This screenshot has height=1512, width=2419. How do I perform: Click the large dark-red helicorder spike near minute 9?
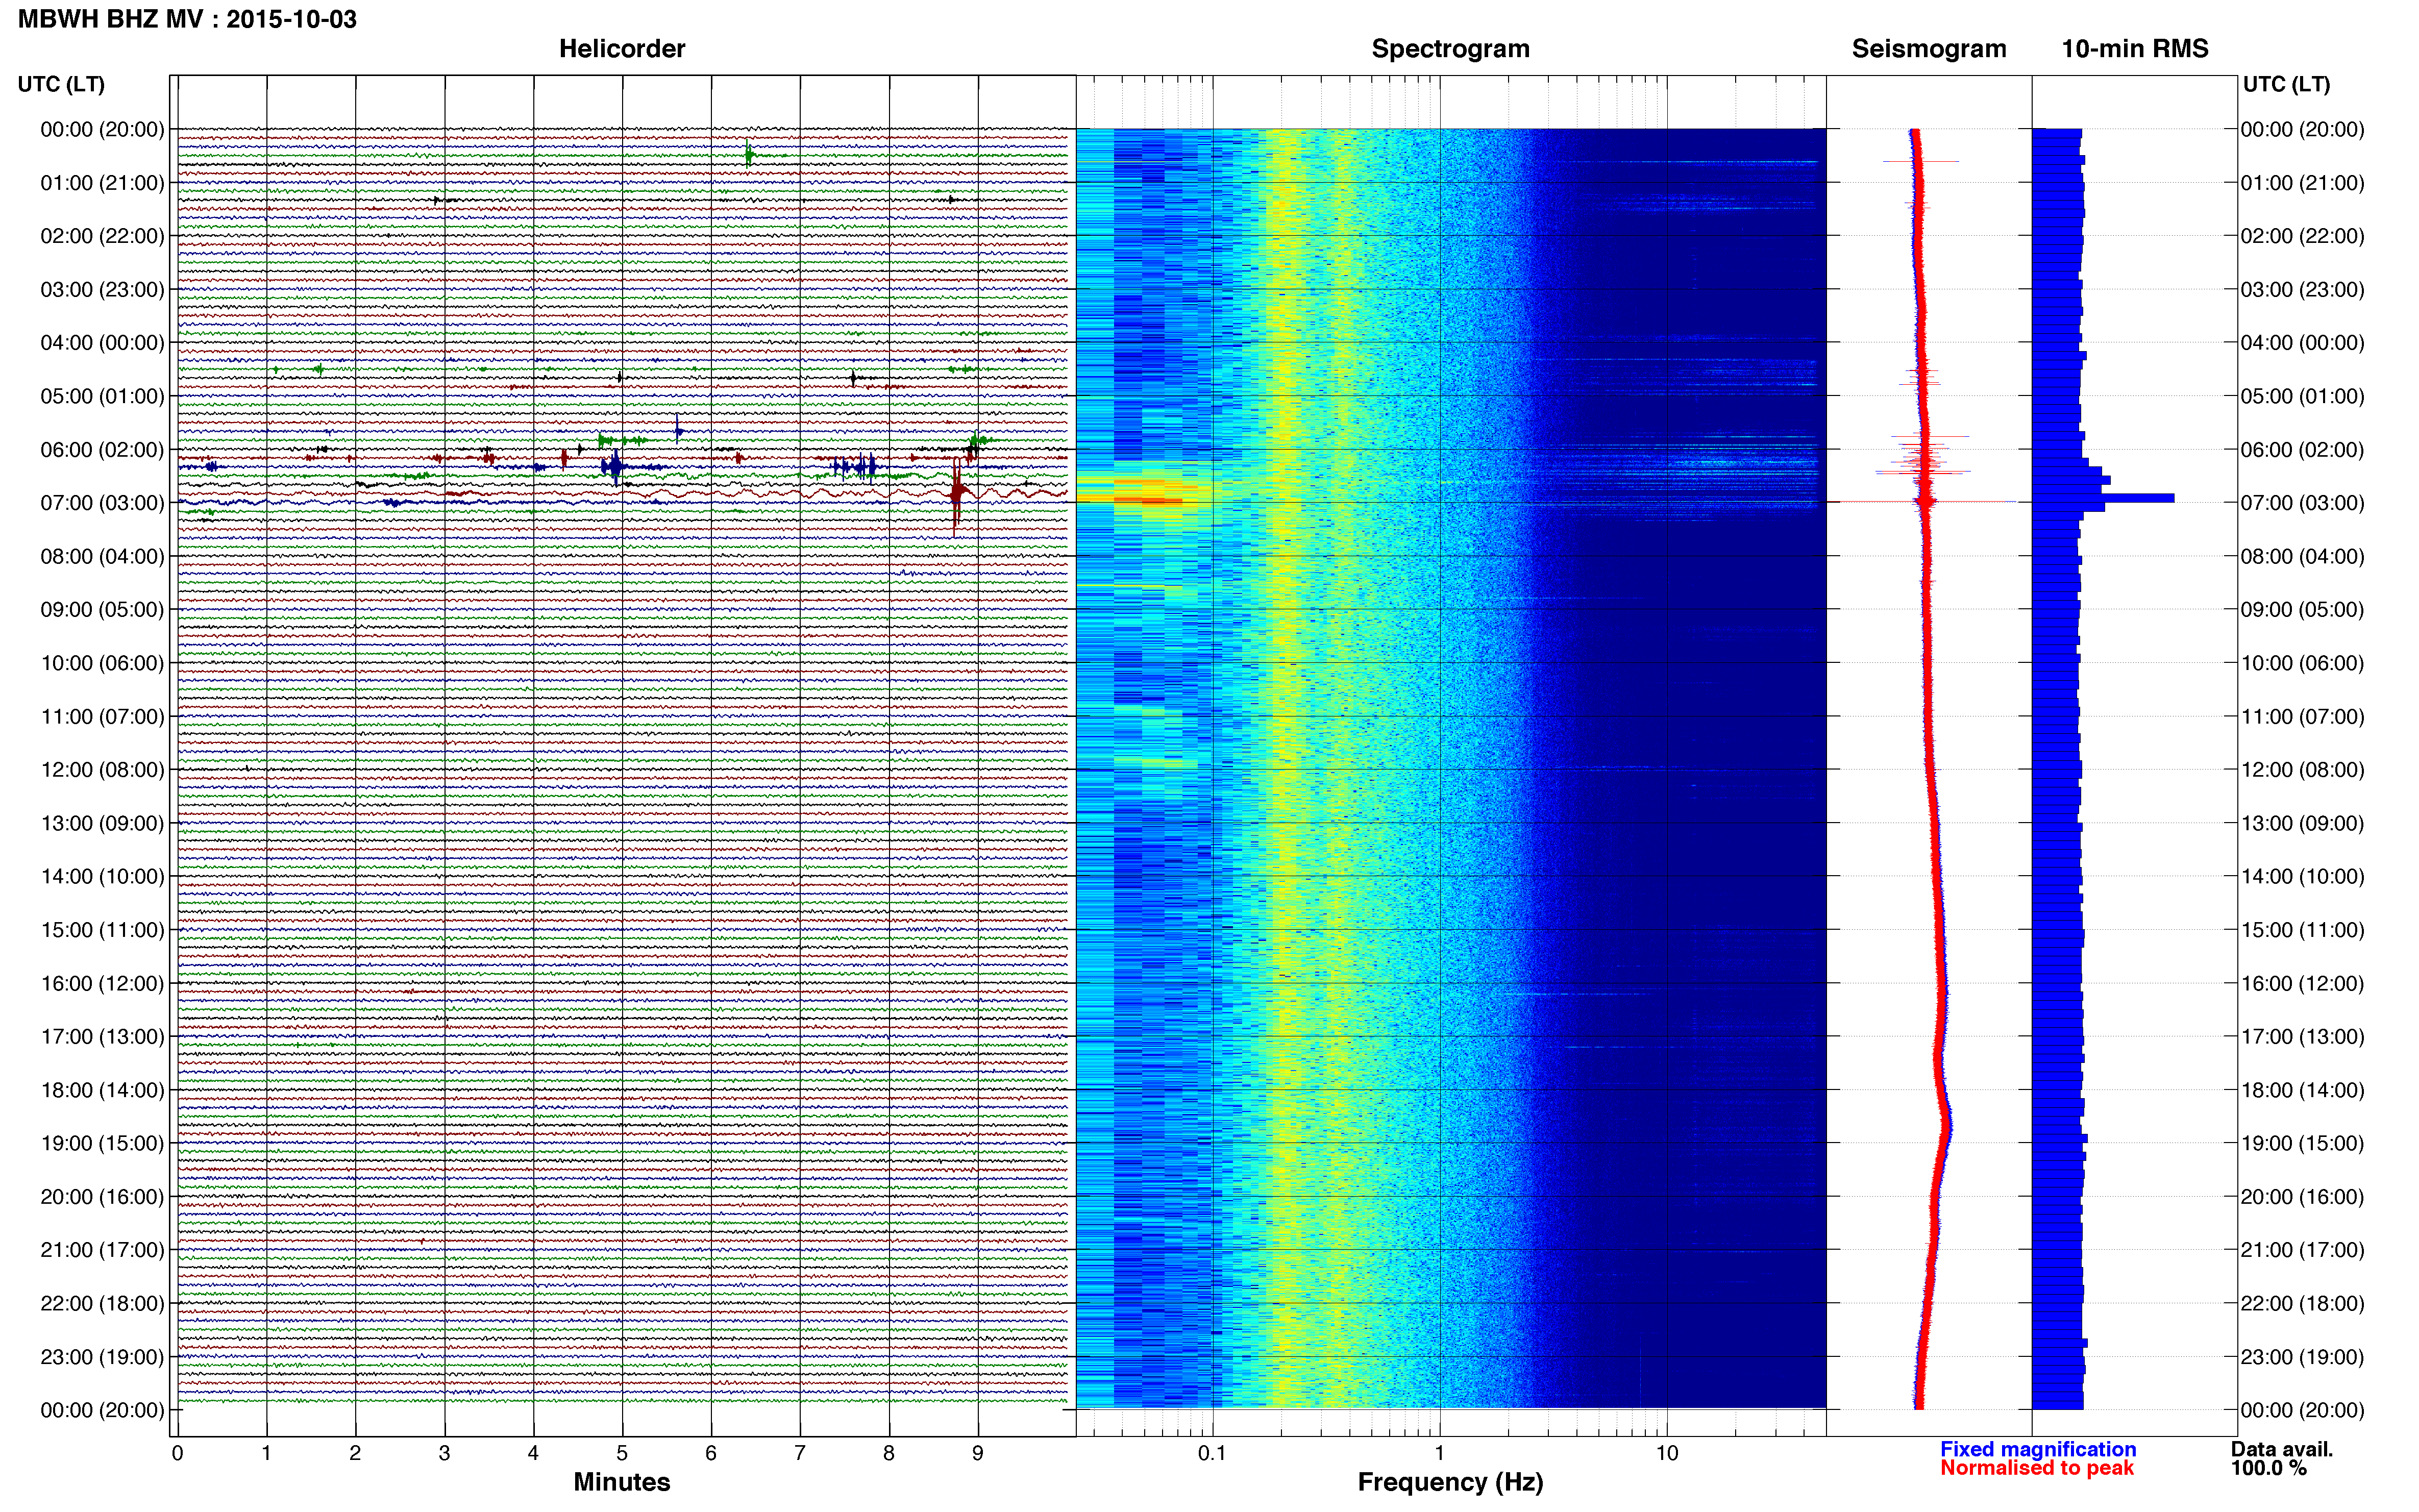(957, 493)
